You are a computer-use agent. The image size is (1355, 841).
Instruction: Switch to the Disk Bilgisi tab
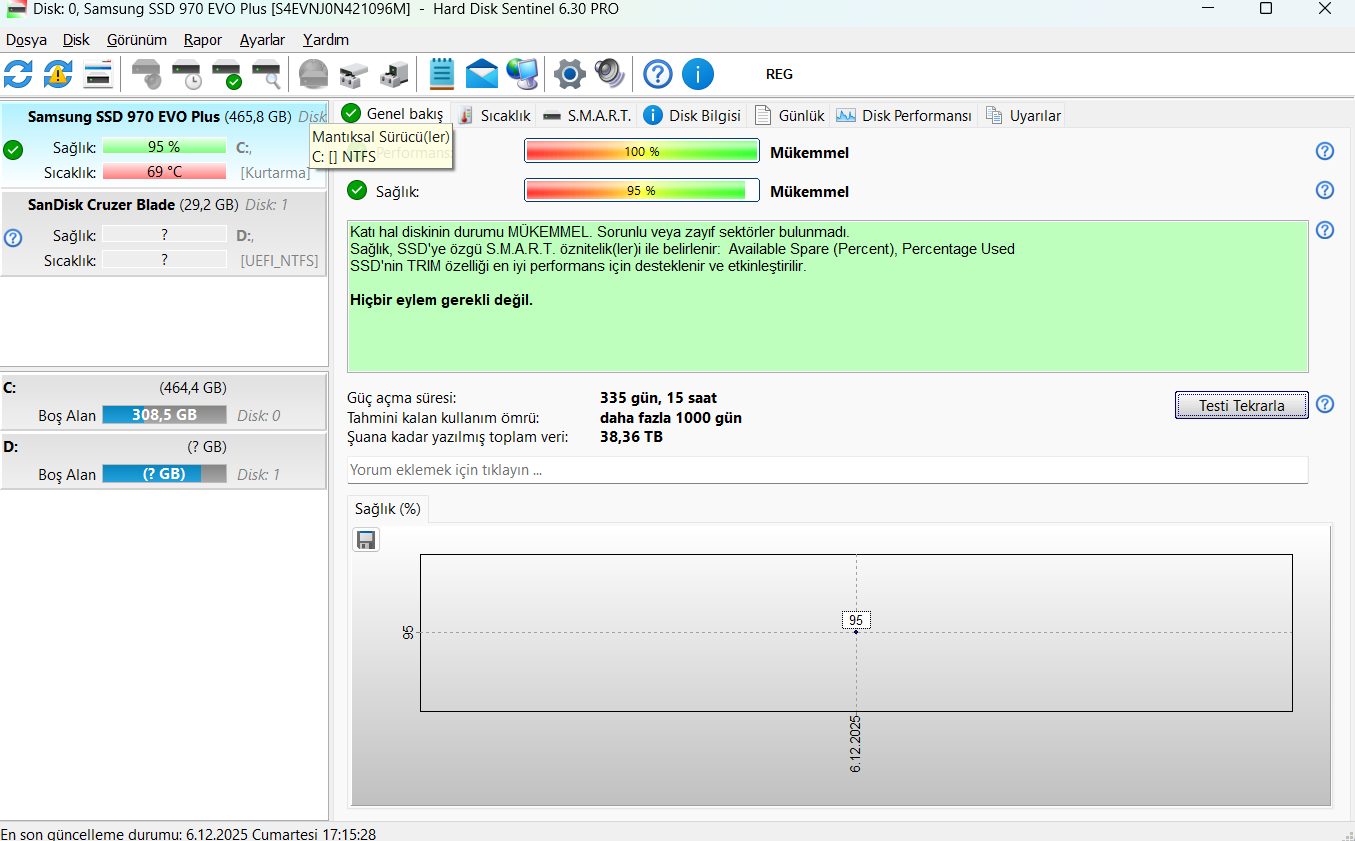pyautogui.click(x=692, y=115)
